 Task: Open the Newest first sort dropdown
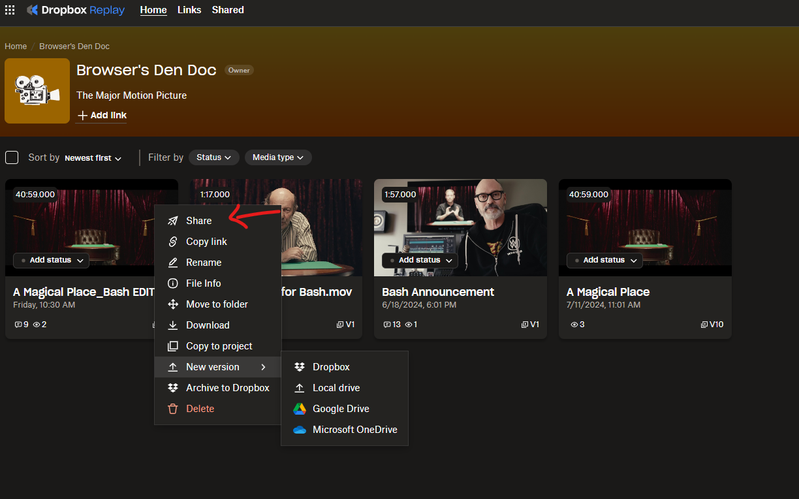pos(92,158)
